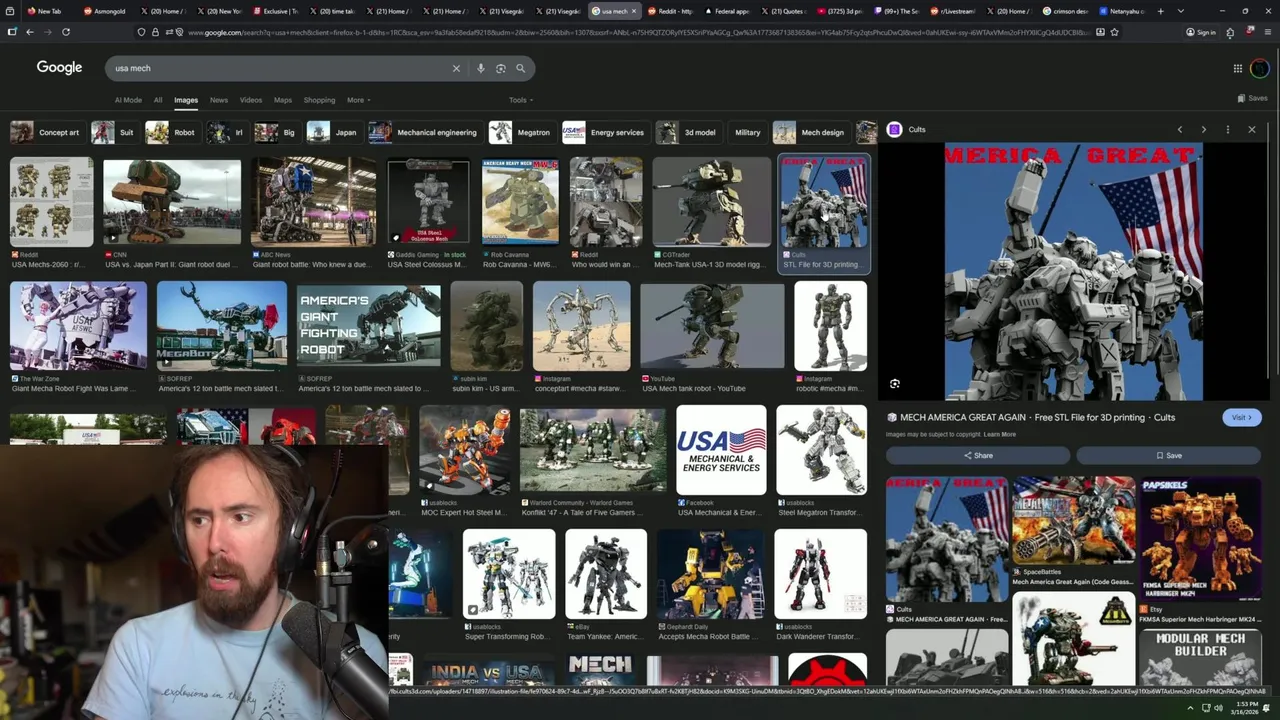Open the Etsy FKMSA Superior Mech Harbinger image
This screenshot has width=1280, height=720.
pos(1200,539)
